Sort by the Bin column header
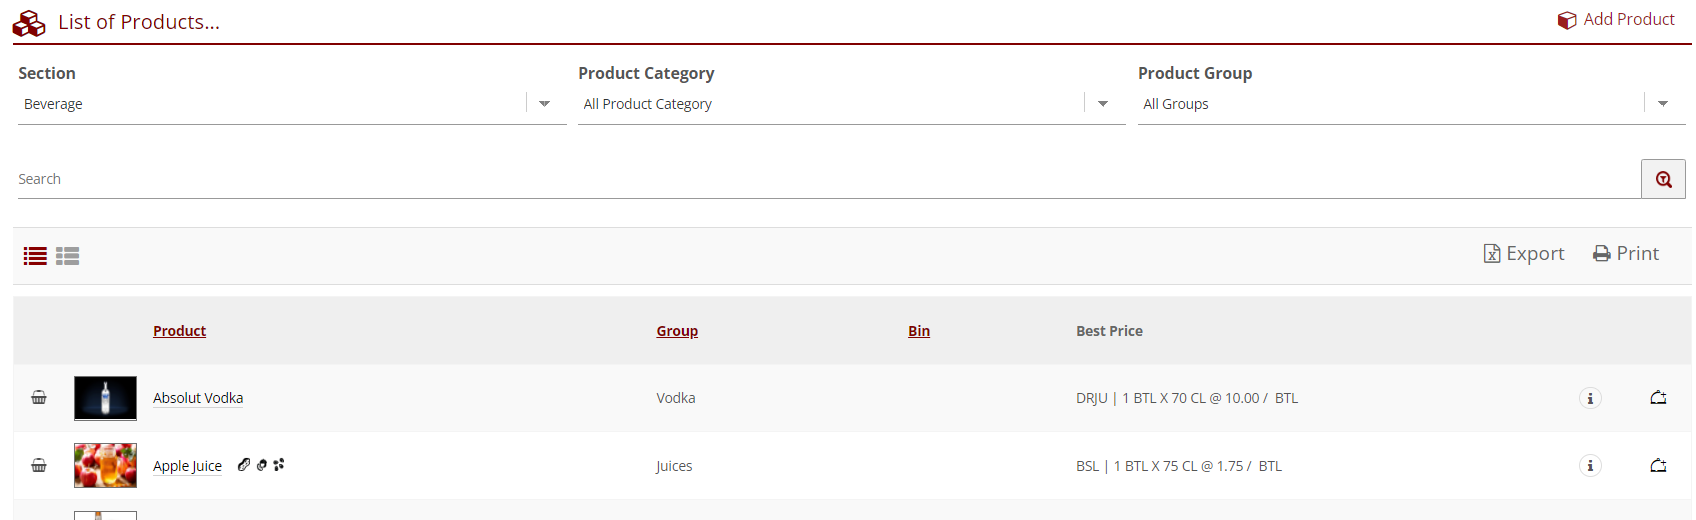 point(919,331)
